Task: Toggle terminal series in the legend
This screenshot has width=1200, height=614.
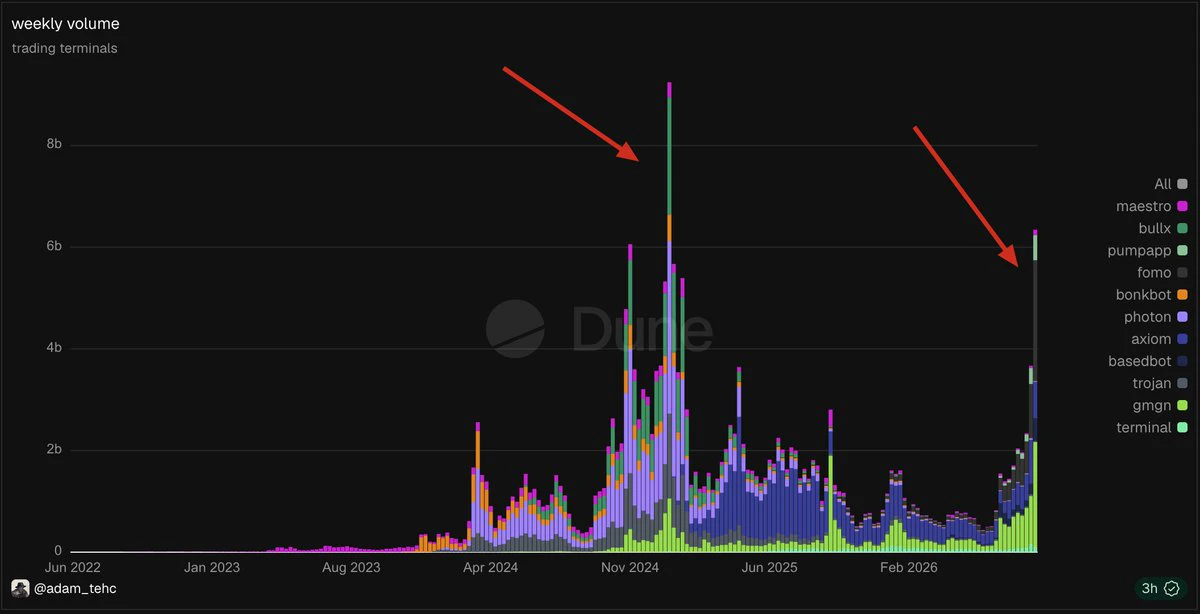Action: pos(1152,427)
